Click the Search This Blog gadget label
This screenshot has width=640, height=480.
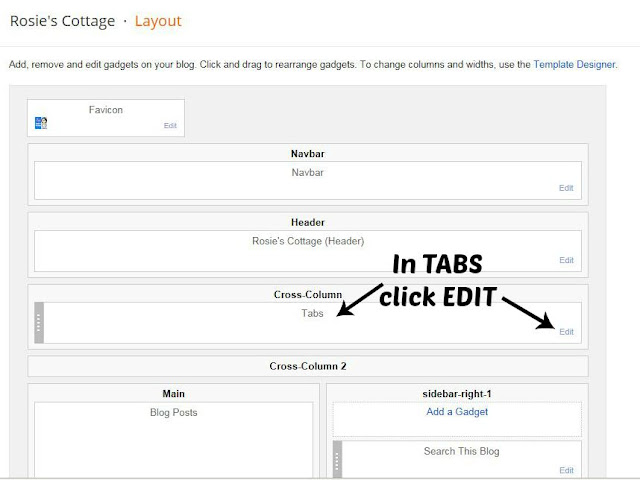tap(461, 451)
